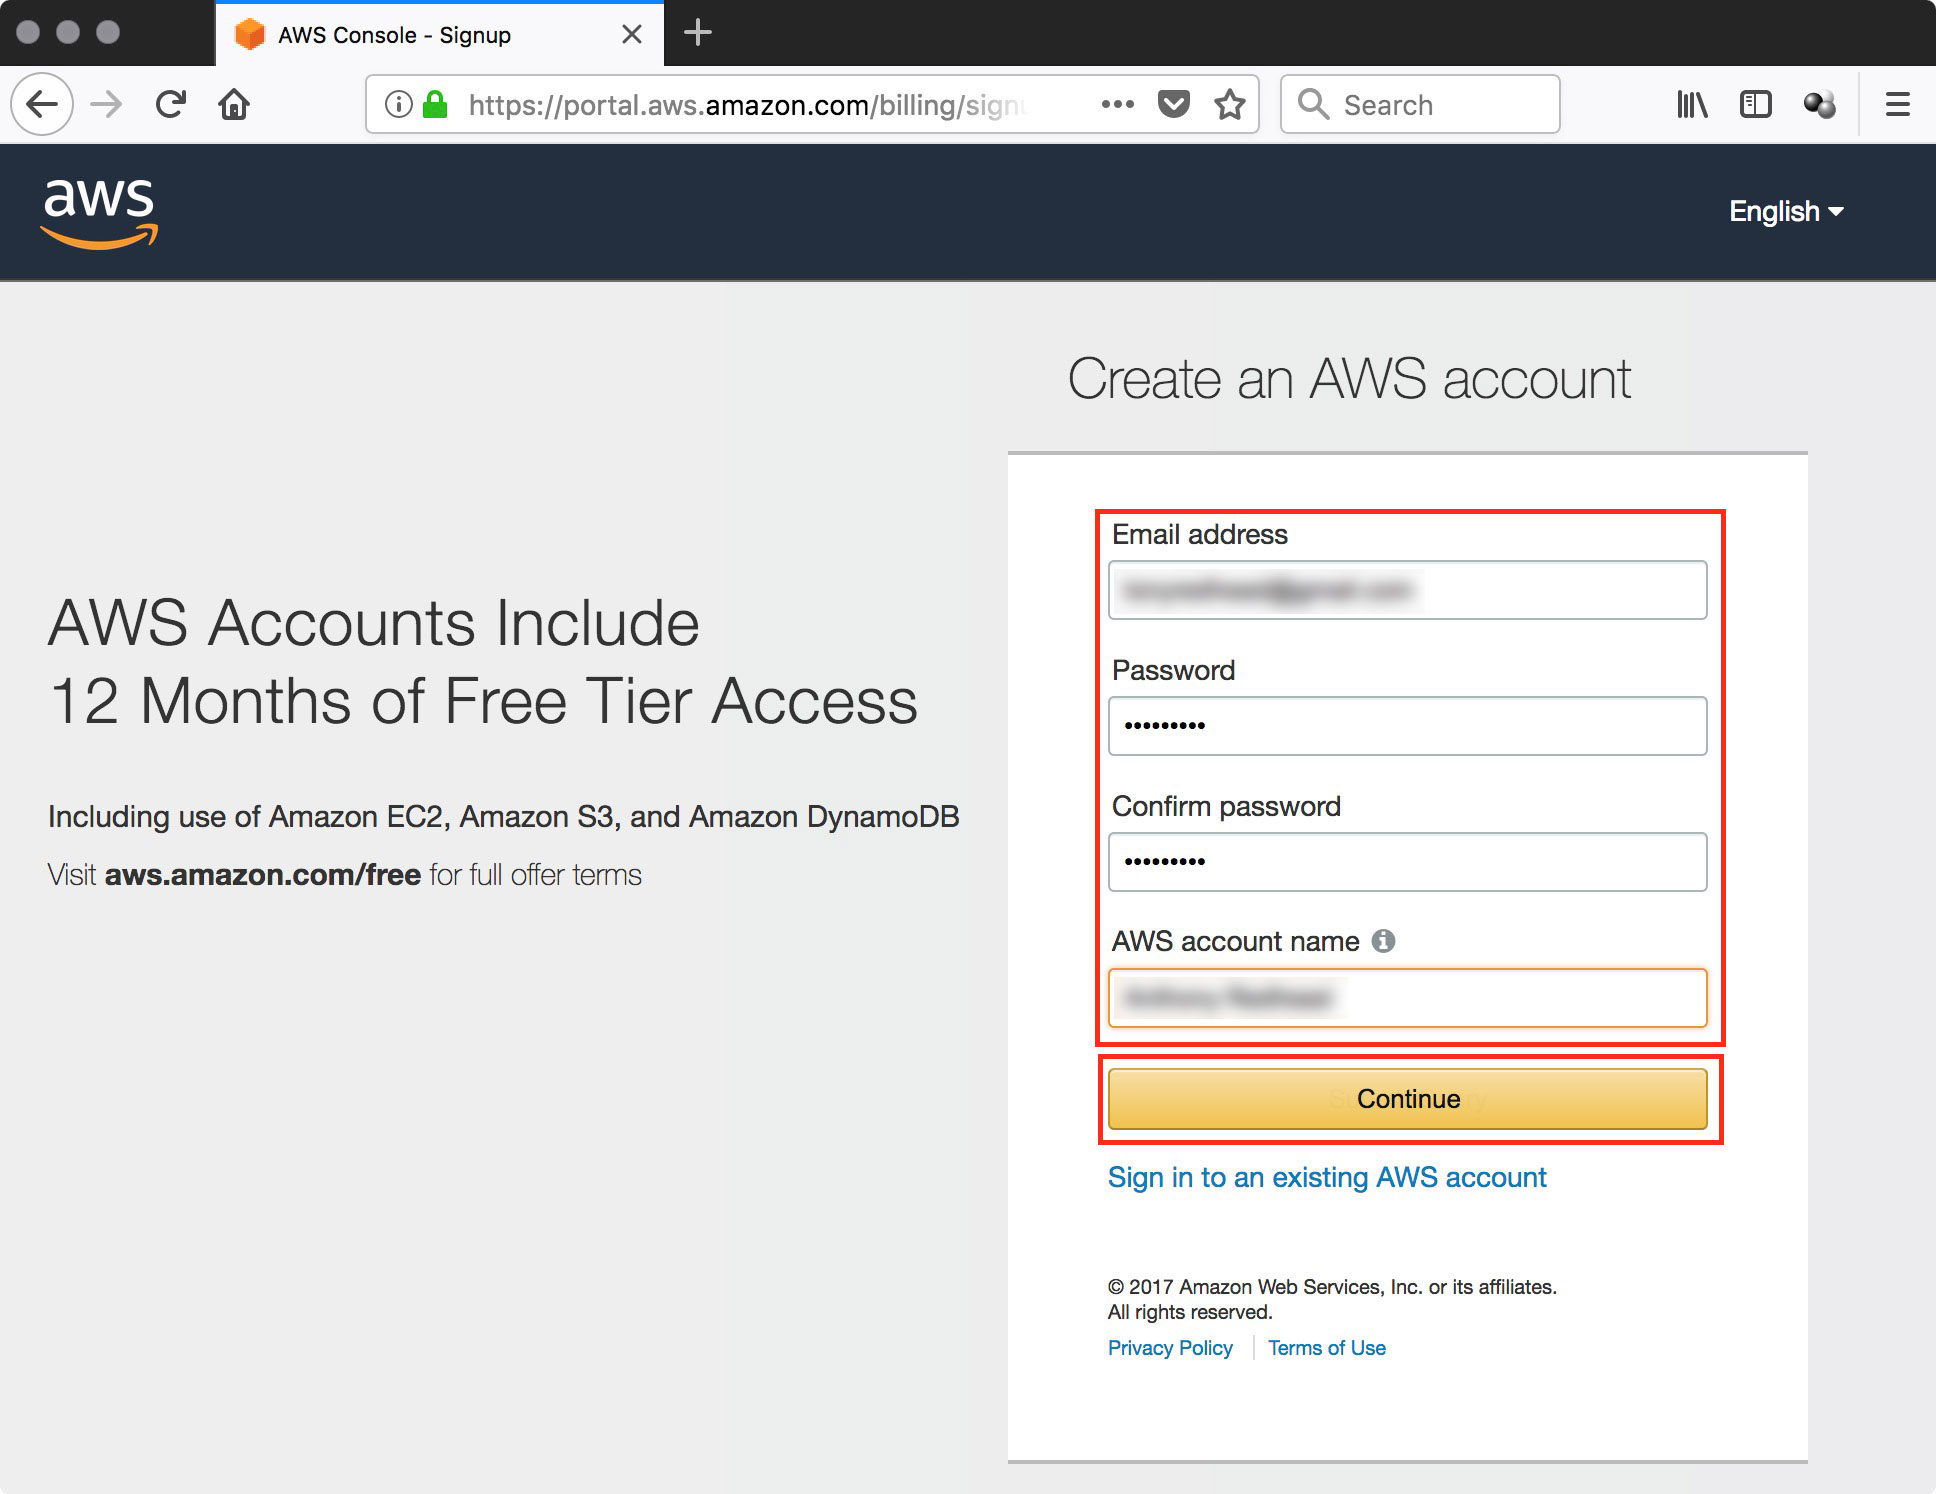Click the Email address field
The width and height of the screenshot is (1936, 1494).
click(1407, 590)
